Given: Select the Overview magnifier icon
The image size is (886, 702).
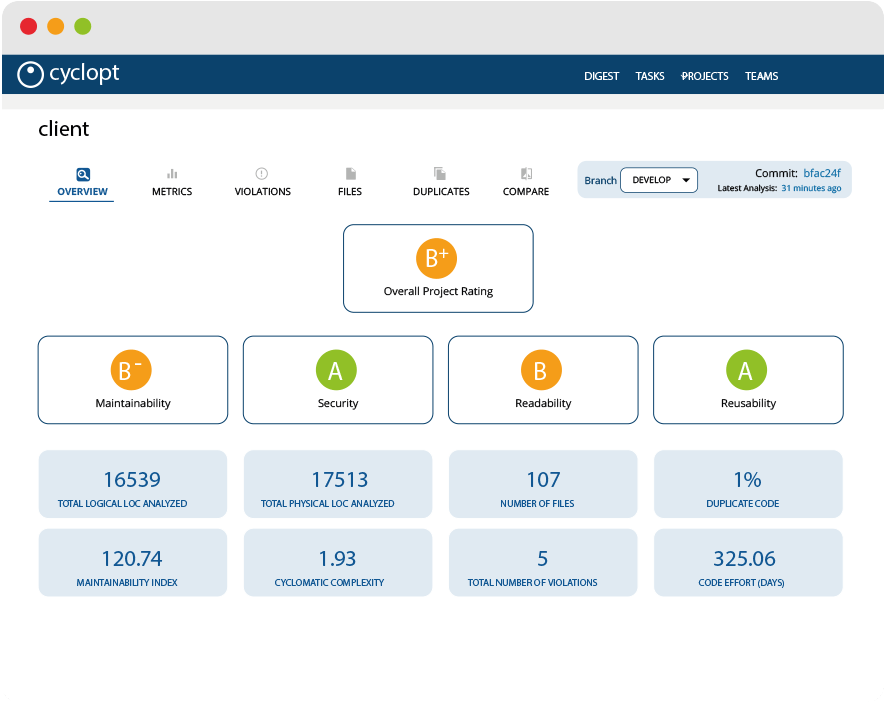Looking at the screenshot, I should 82,174.
